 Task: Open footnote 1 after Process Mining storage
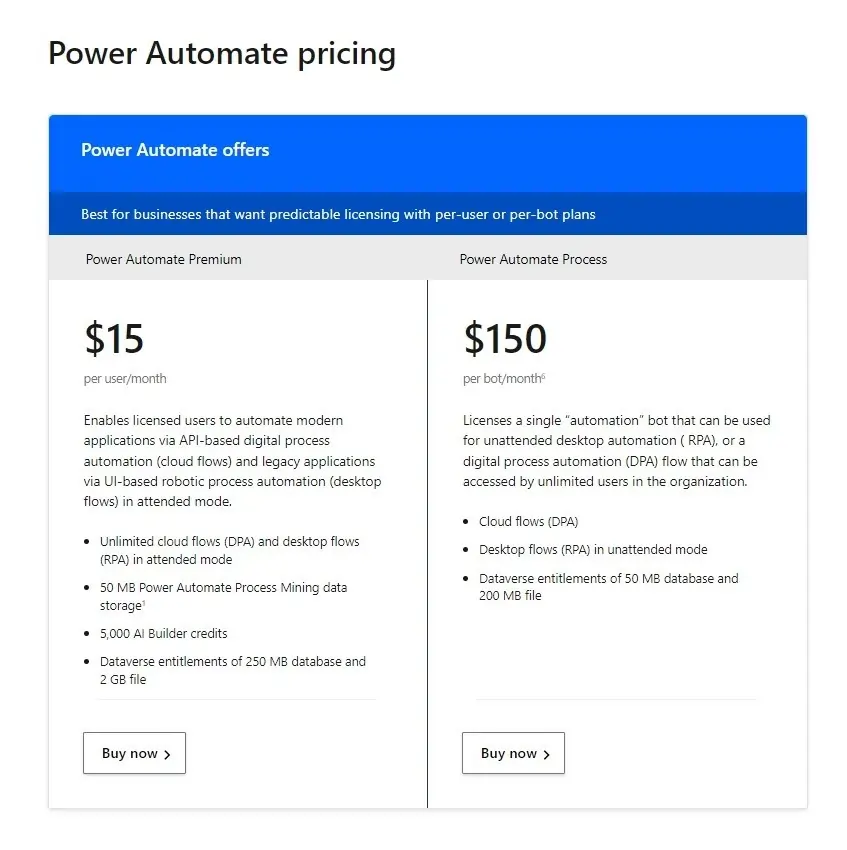tap(144, 602)
